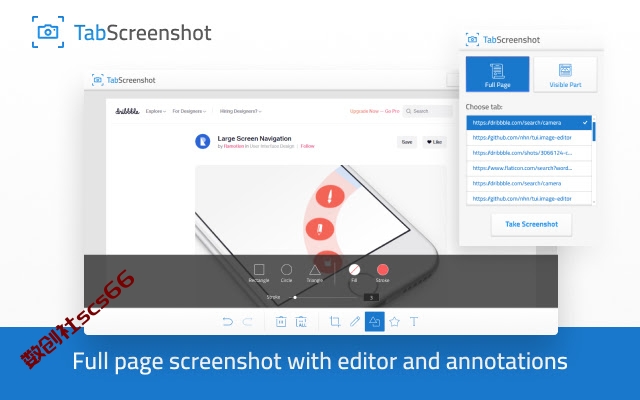Delete the selected object with trash icon
Image resolution: width=640 pixels, height=400 pixels.
[x=281, y=322]
